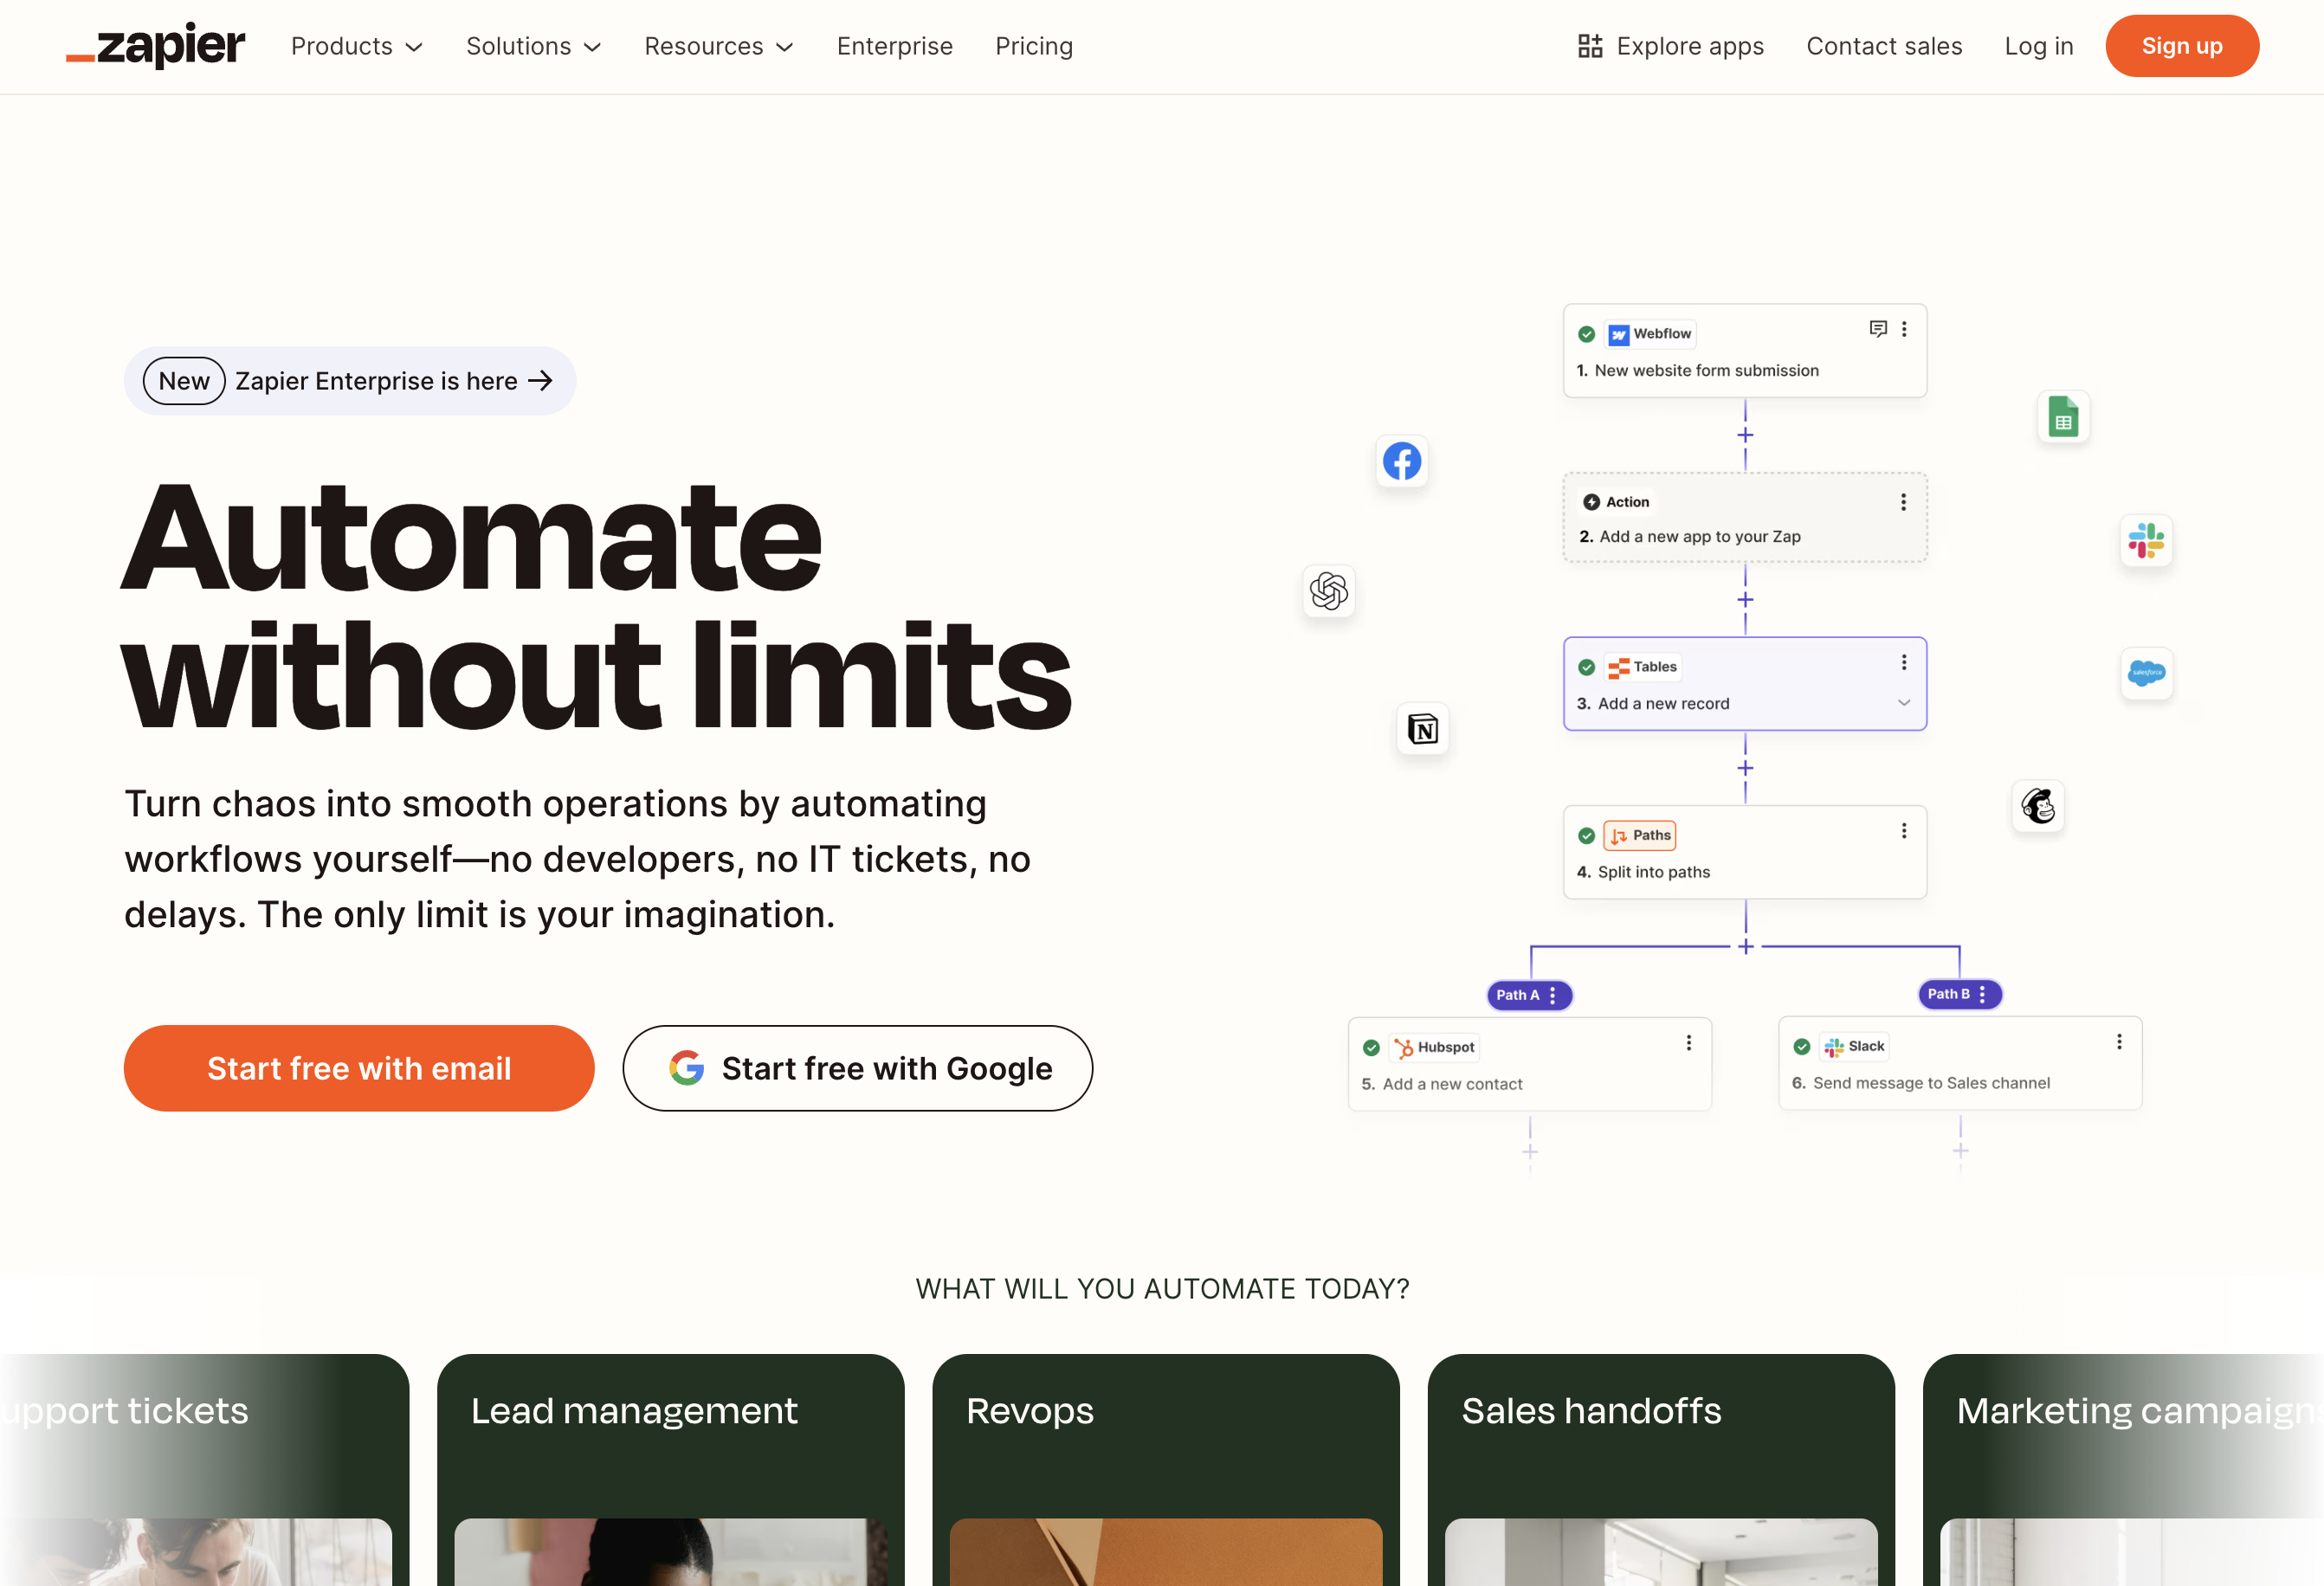The image size is (2324, 1586).
Task: Expand the Tables step chevron
Action: click(1903, 703)
